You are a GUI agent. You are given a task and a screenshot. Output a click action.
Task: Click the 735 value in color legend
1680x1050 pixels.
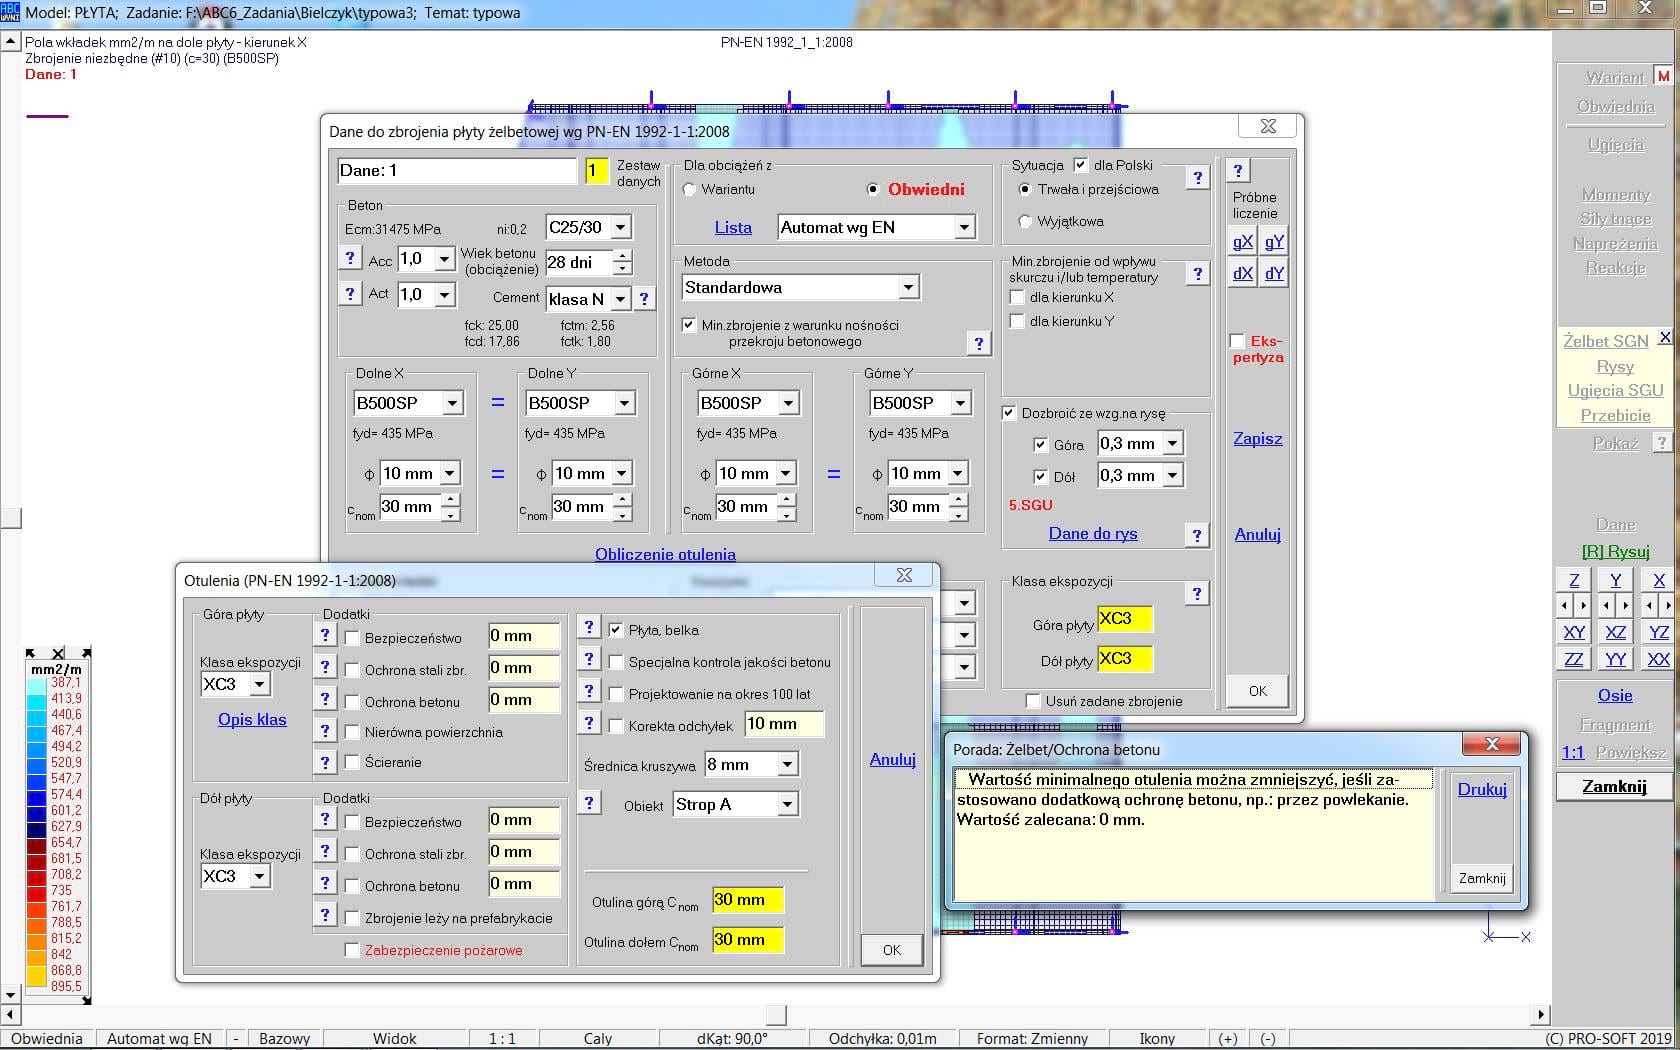coord(62,890)
